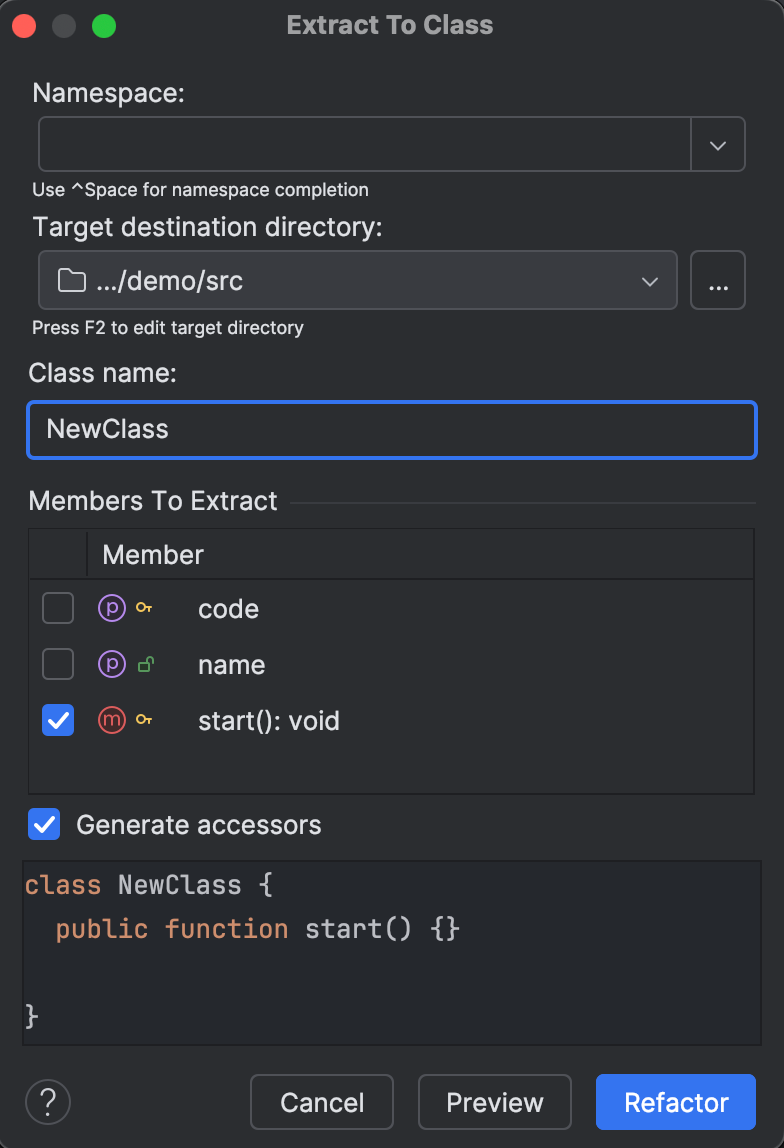The height and width of the screenshot is (1148, 784).
Task: Disable the Generate accessors checkbox
Action: point(42,824)
